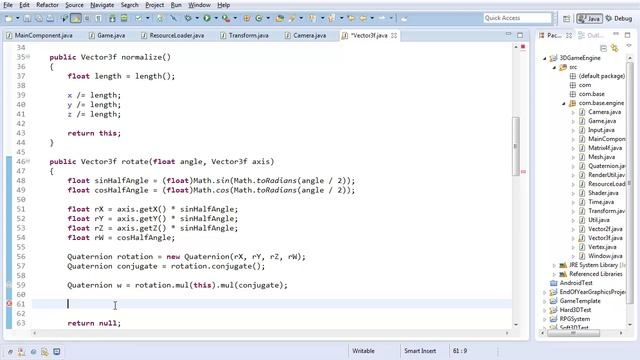
Task: Open the Window menu
Action: click(199, 5)
